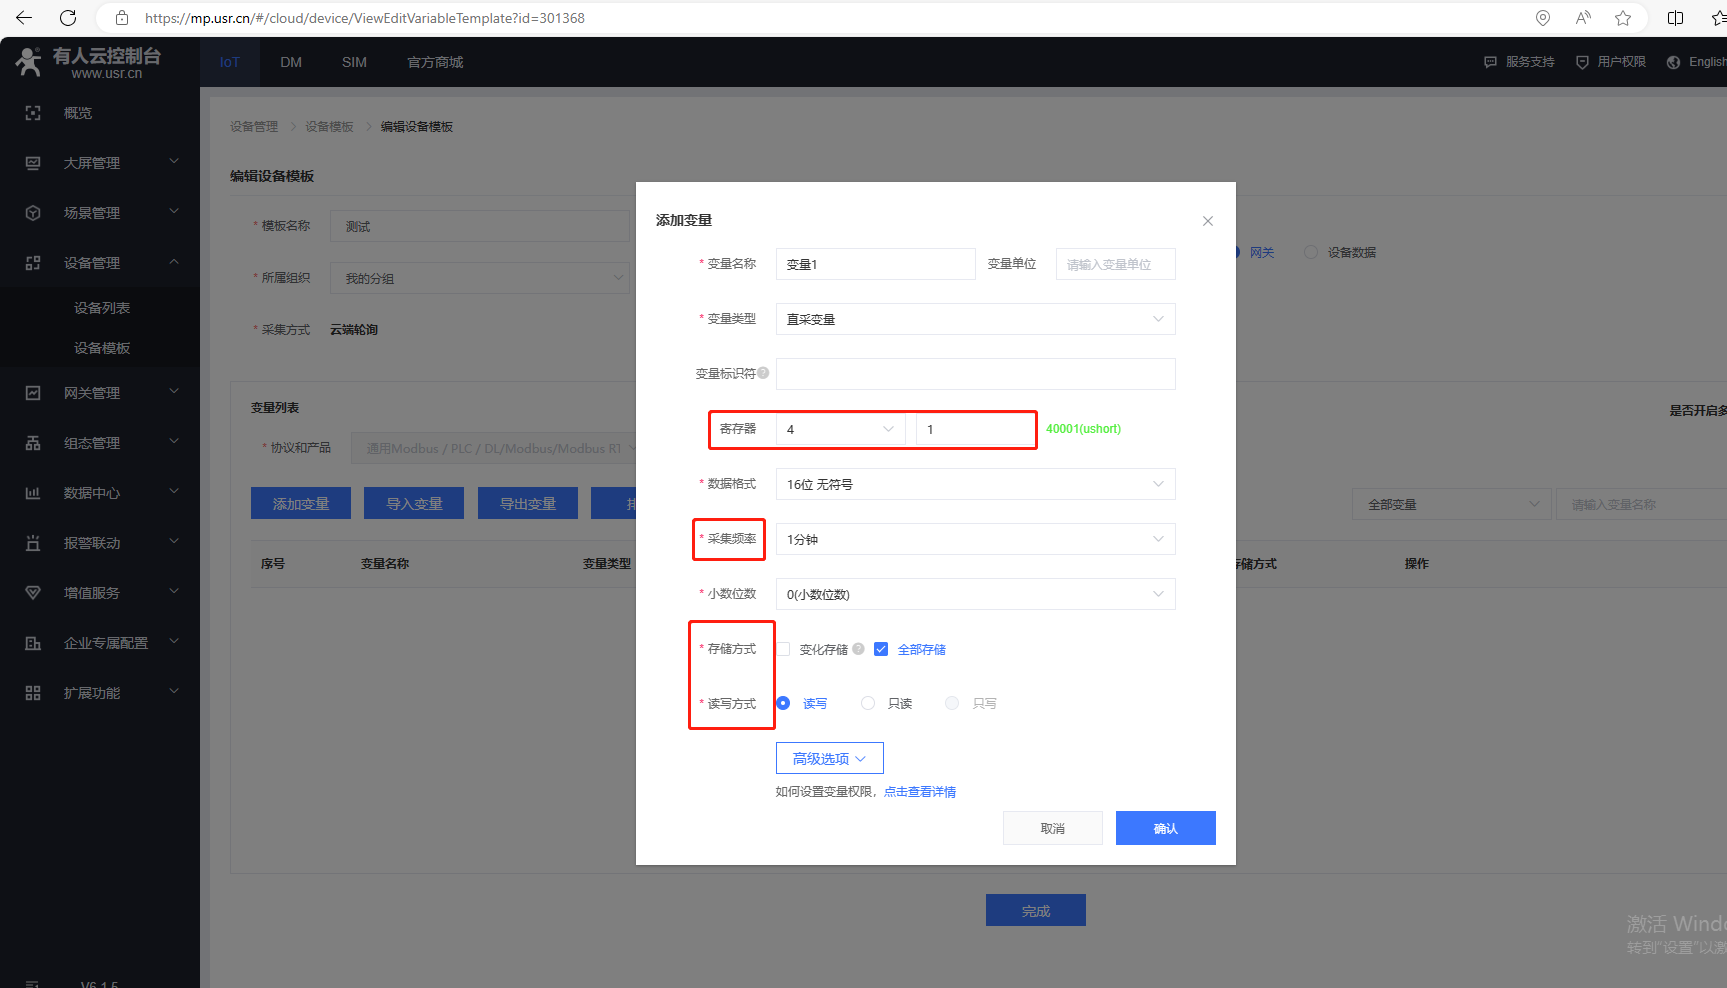The image size is (1727, 988).
Task: Refresh the browser page
Action: tap(68, 18)
